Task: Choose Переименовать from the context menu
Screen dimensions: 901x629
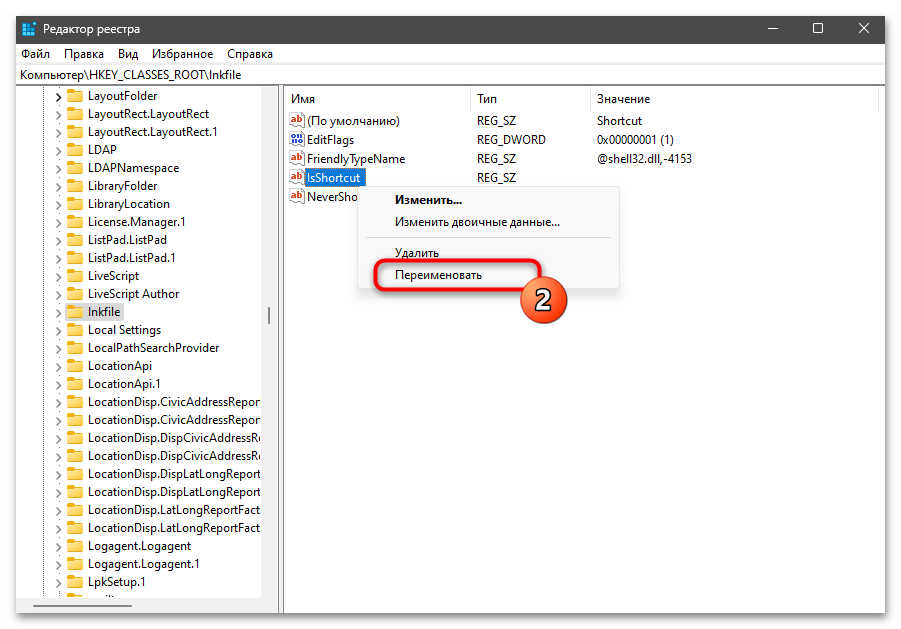Action: (x=438, y=275)
